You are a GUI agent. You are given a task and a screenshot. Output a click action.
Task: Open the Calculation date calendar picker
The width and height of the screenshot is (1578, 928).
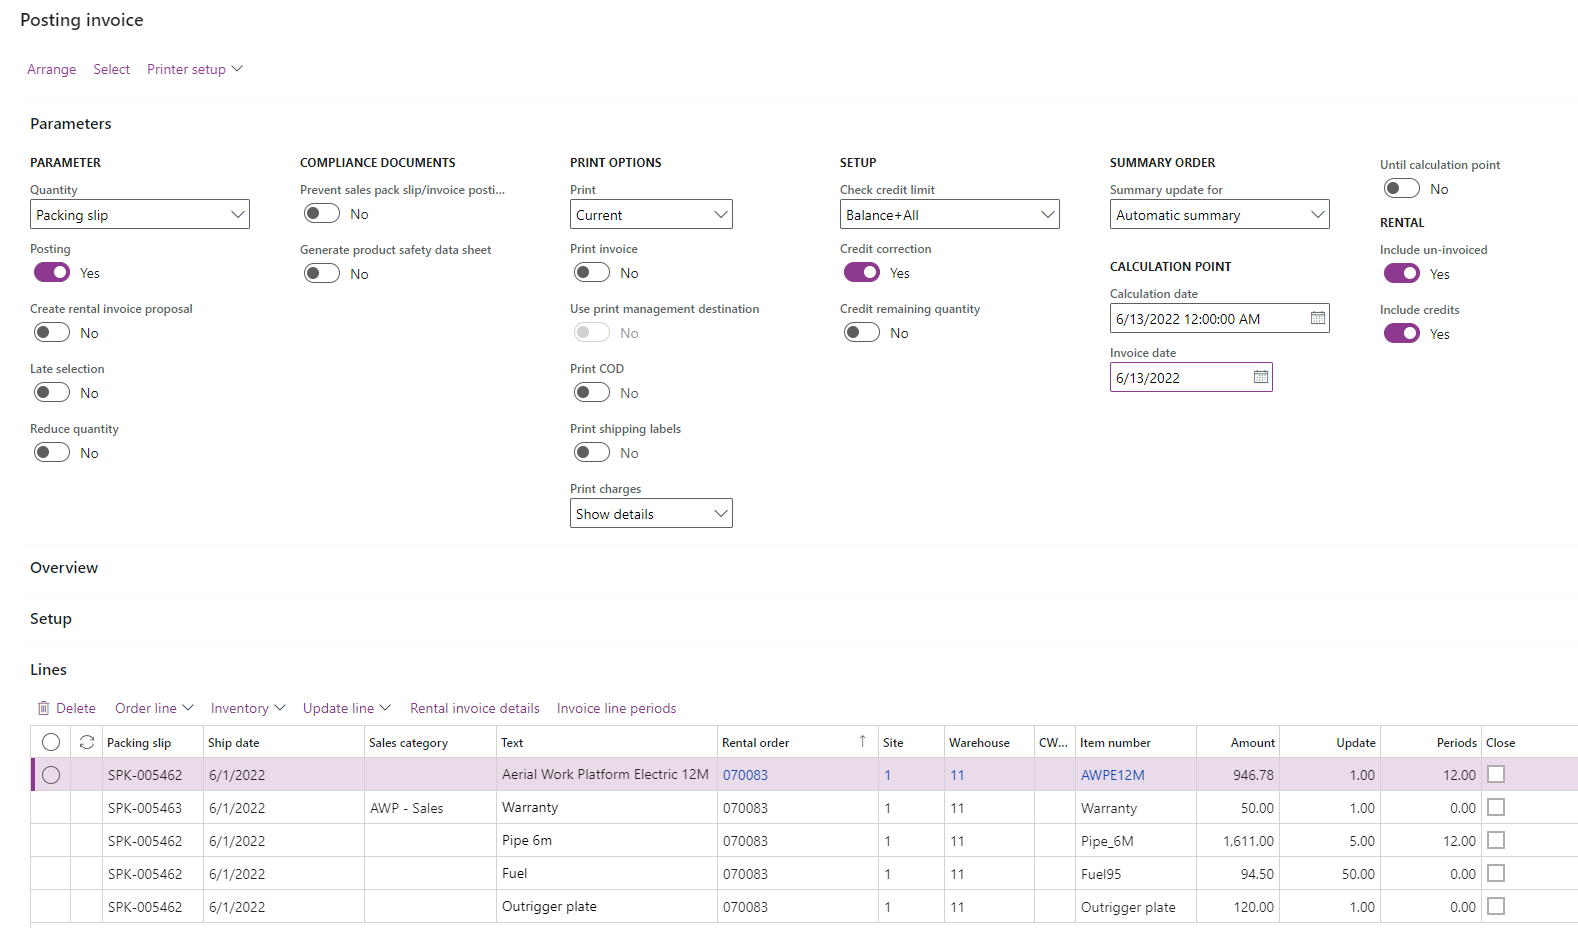1318,318
